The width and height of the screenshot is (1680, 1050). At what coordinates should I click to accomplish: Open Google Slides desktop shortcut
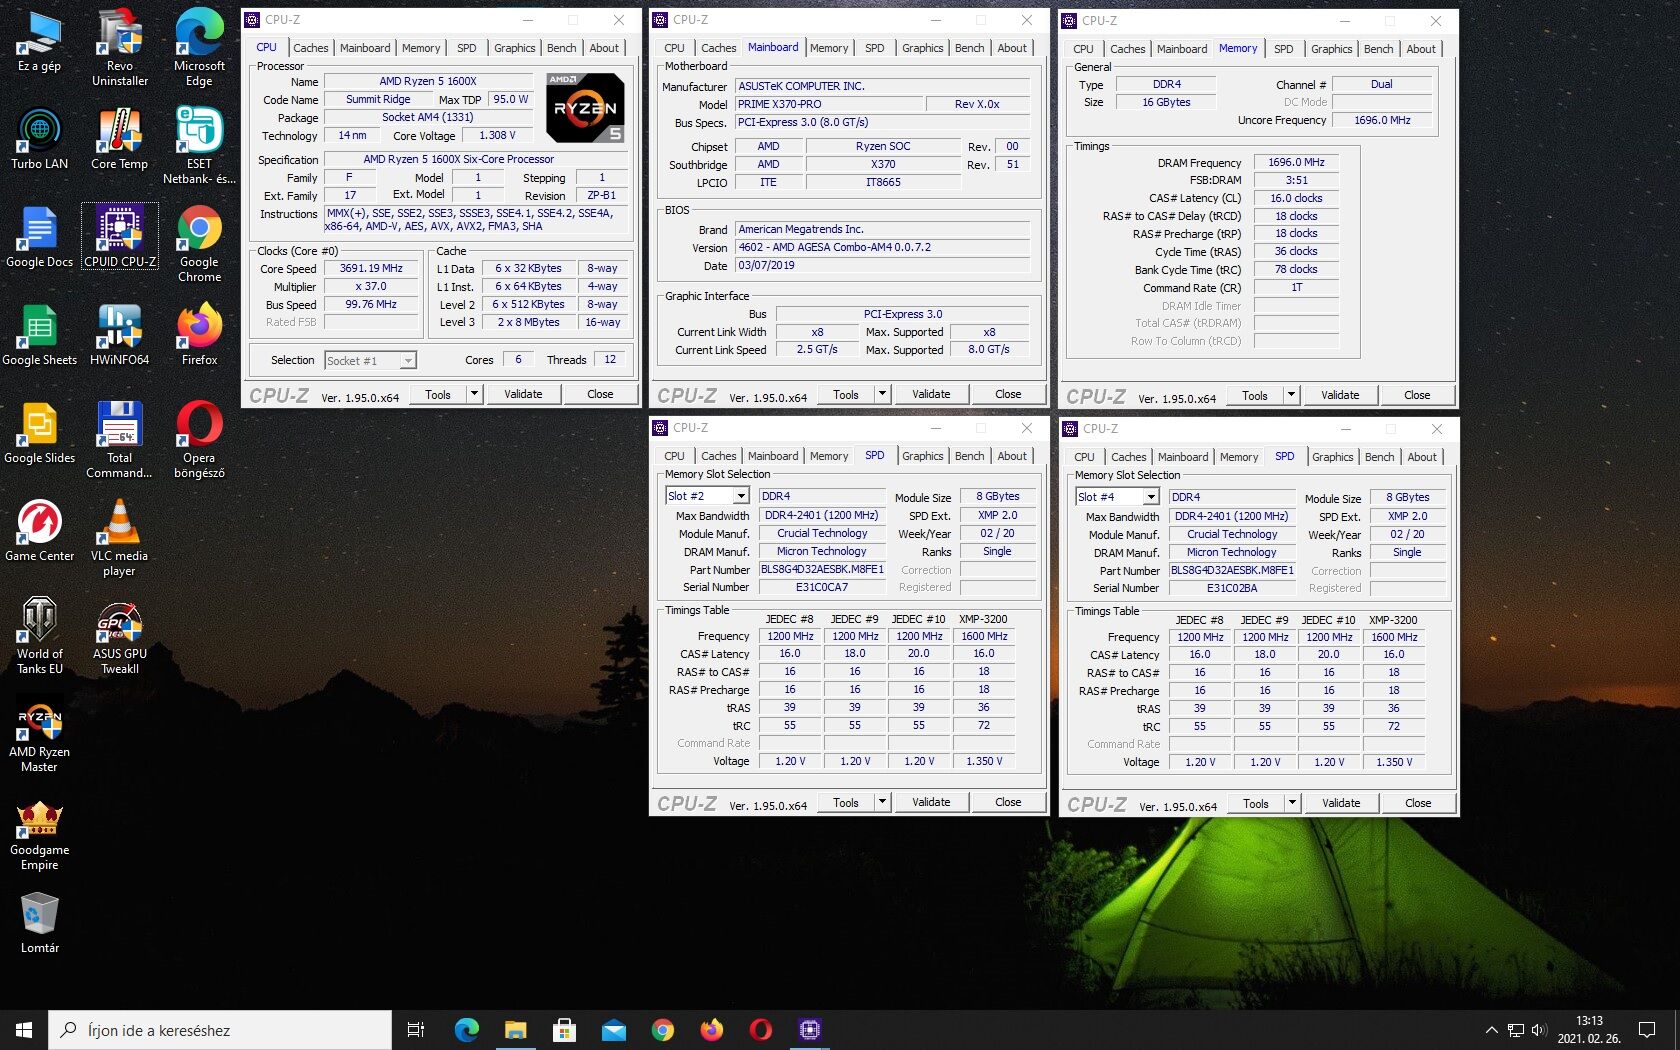coord(39,433)
